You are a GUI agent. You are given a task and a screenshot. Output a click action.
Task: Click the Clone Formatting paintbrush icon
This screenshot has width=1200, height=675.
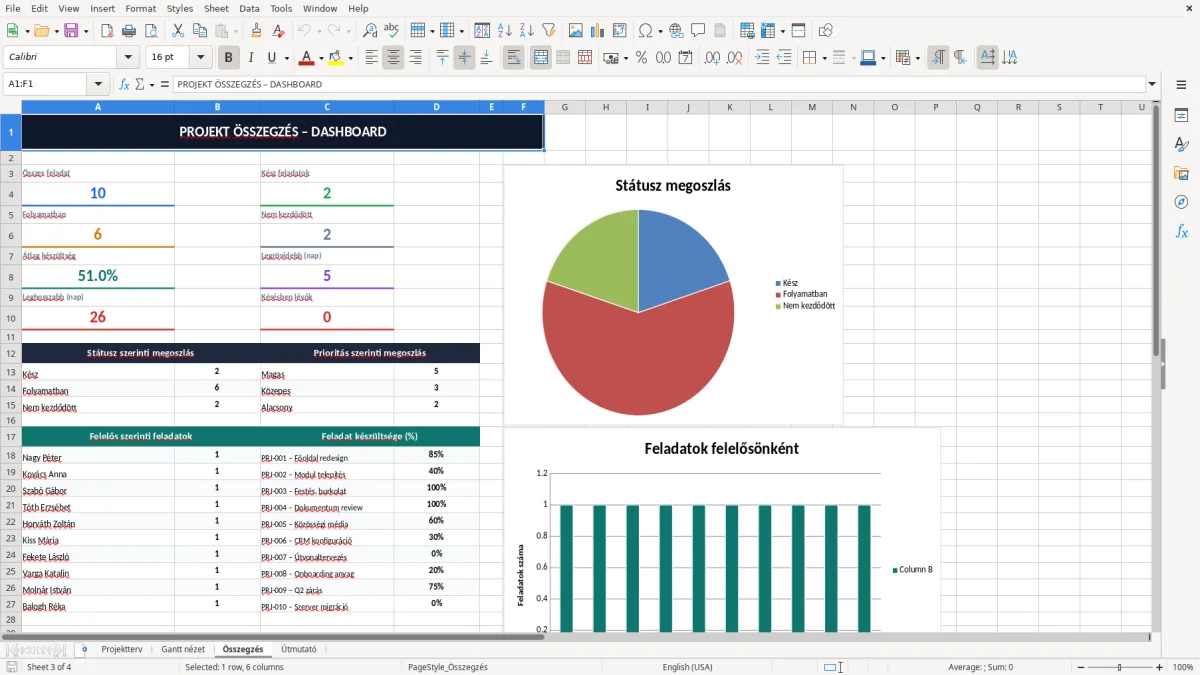[256, 31]
